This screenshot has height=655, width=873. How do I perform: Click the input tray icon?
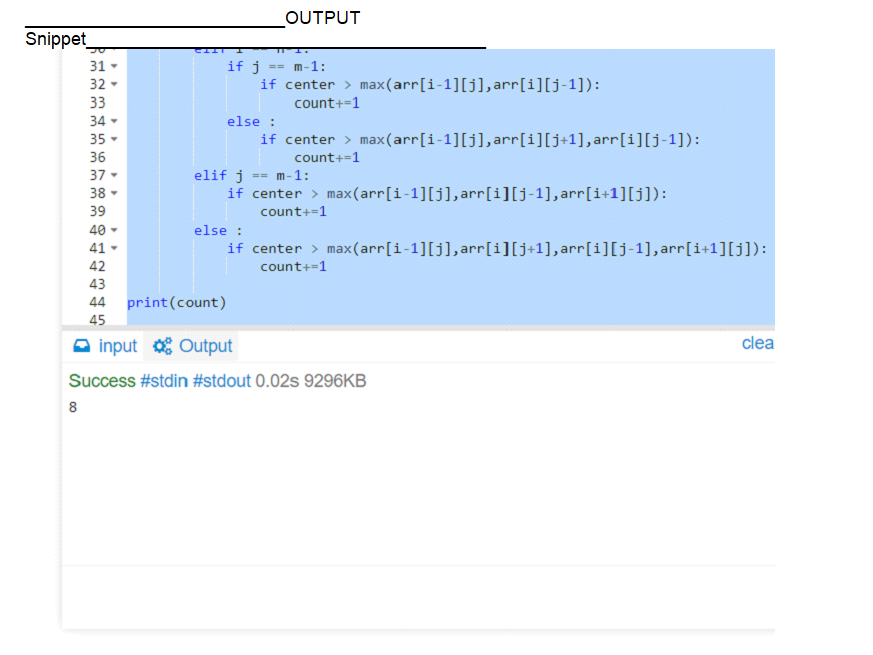[83, 346]
